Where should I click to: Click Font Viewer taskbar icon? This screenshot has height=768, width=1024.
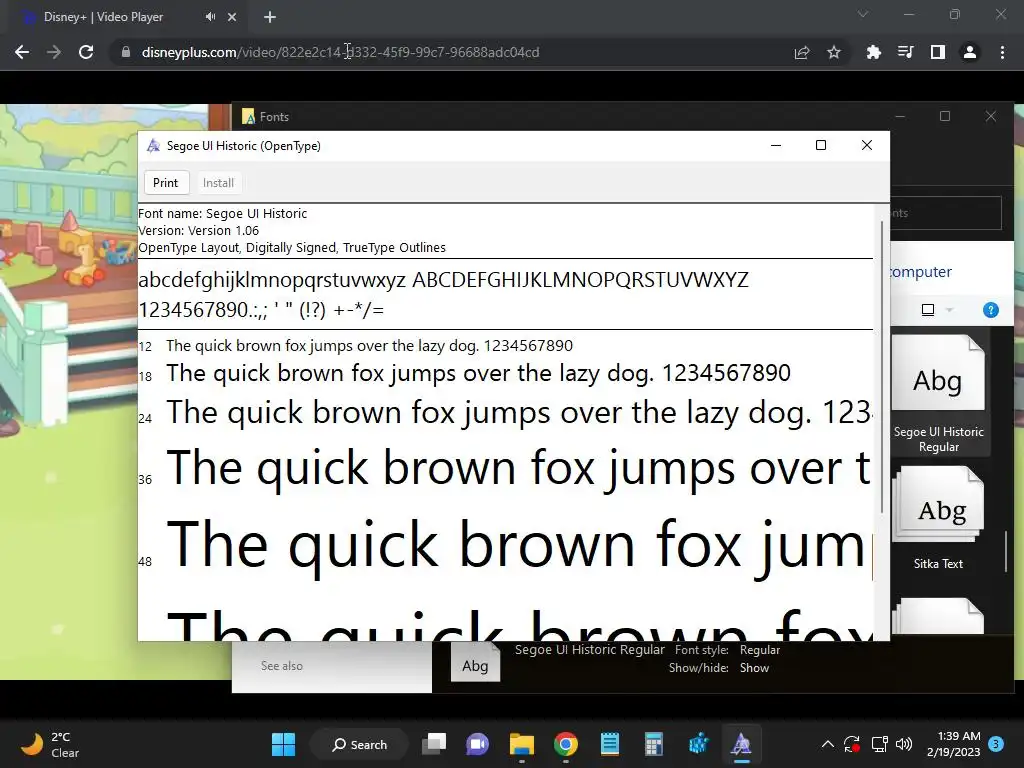point(741,744)
